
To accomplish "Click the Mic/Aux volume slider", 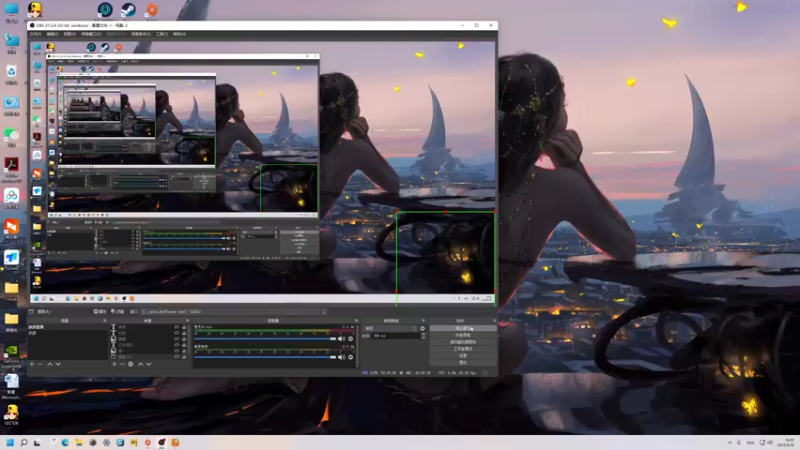I will tap(265, 339).
